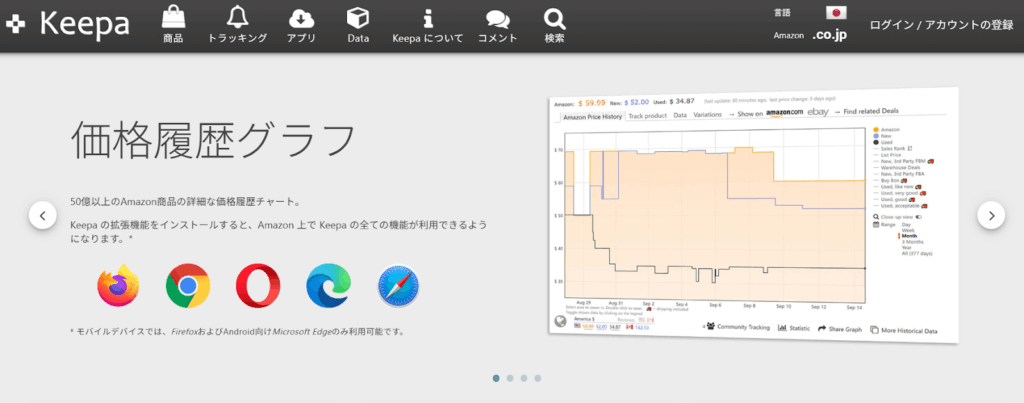Screen dimensions: 1024x403
Task: Click the Safari compass icon
Action: (x=398, y=285)
